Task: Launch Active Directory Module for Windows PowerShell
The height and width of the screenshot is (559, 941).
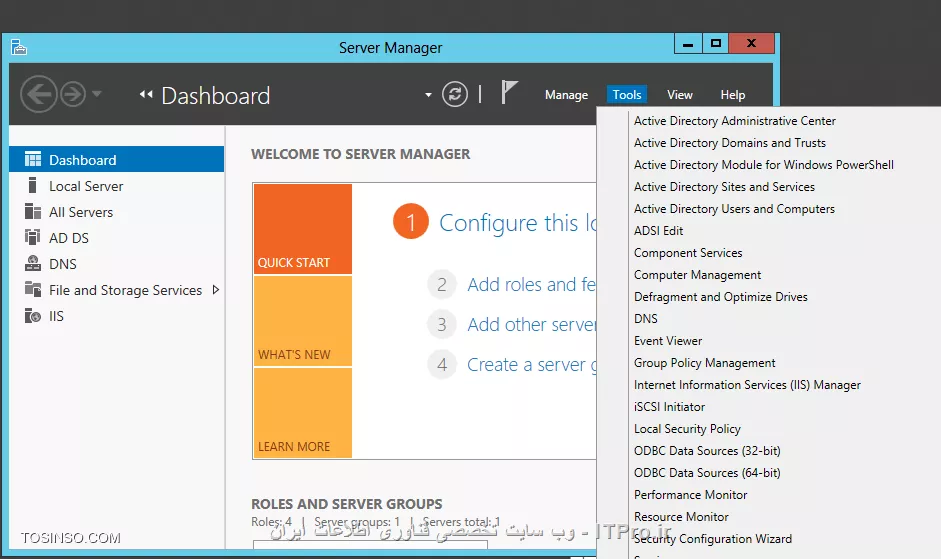Action: pyautogui.click(x=763, y=165)
